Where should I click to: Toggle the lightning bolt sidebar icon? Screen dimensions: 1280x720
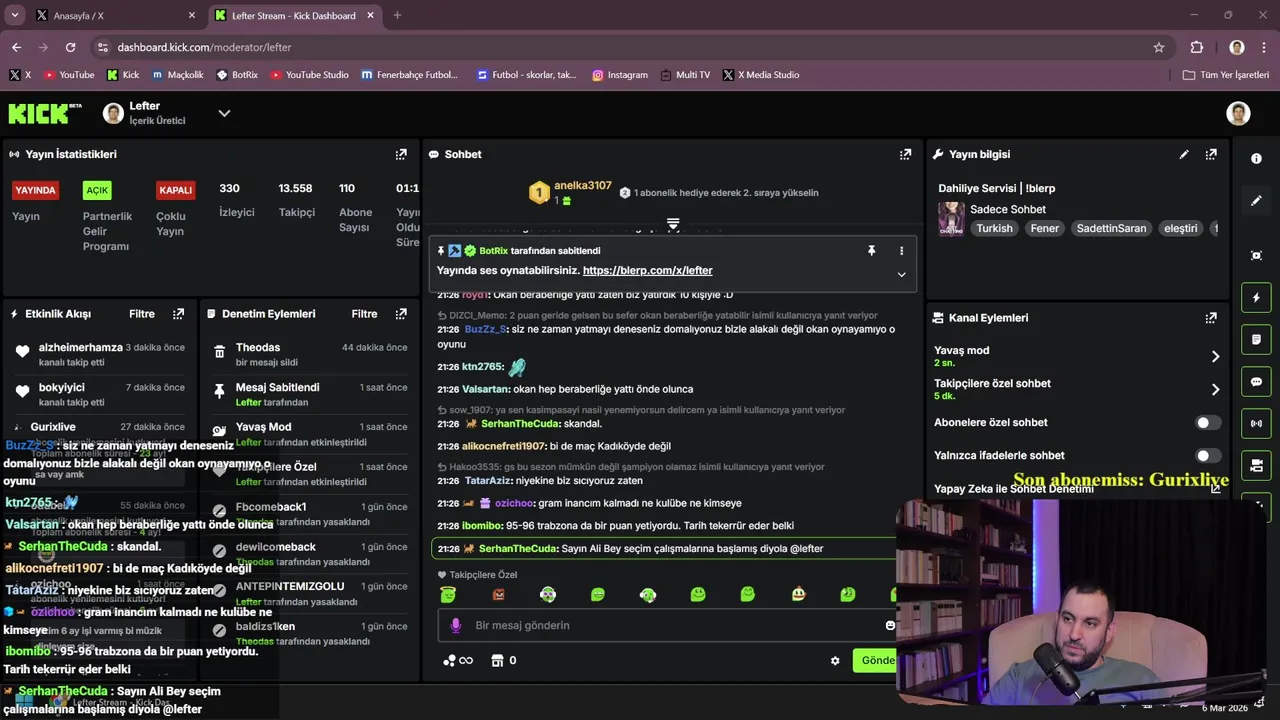(1257, 298)
